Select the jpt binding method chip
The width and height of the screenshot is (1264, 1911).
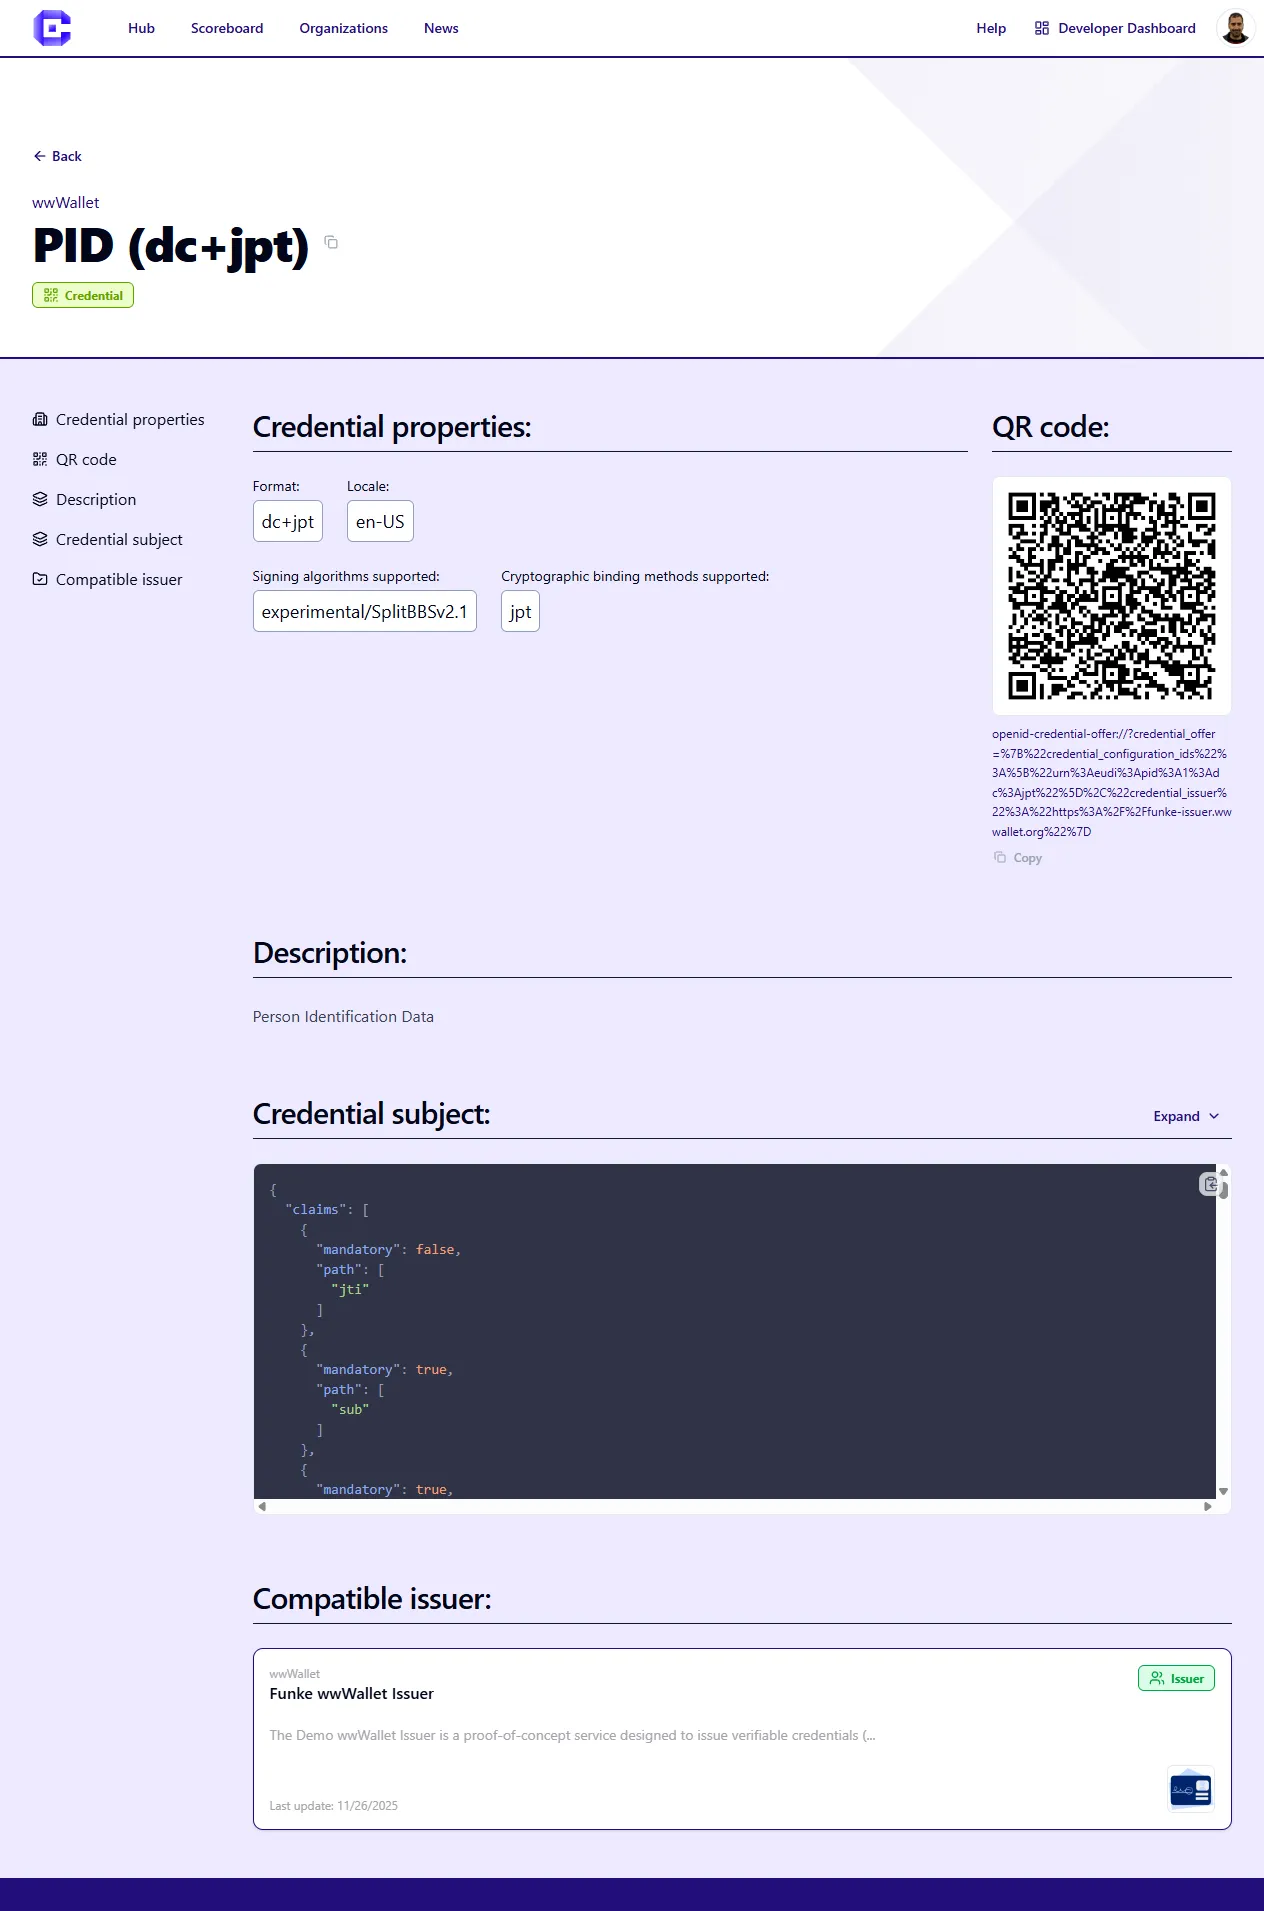point(520,611)
